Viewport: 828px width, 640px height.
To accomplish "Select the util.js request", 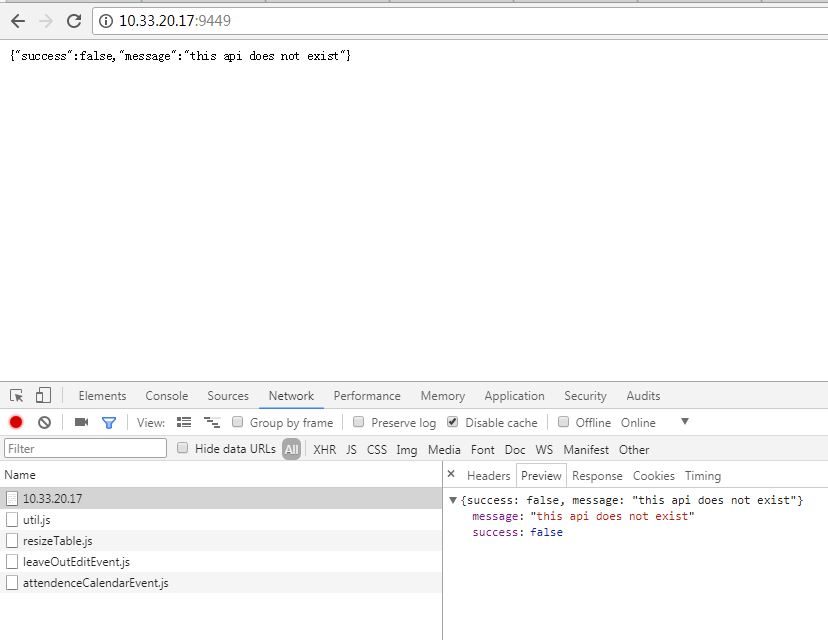I will click(221, 520).
